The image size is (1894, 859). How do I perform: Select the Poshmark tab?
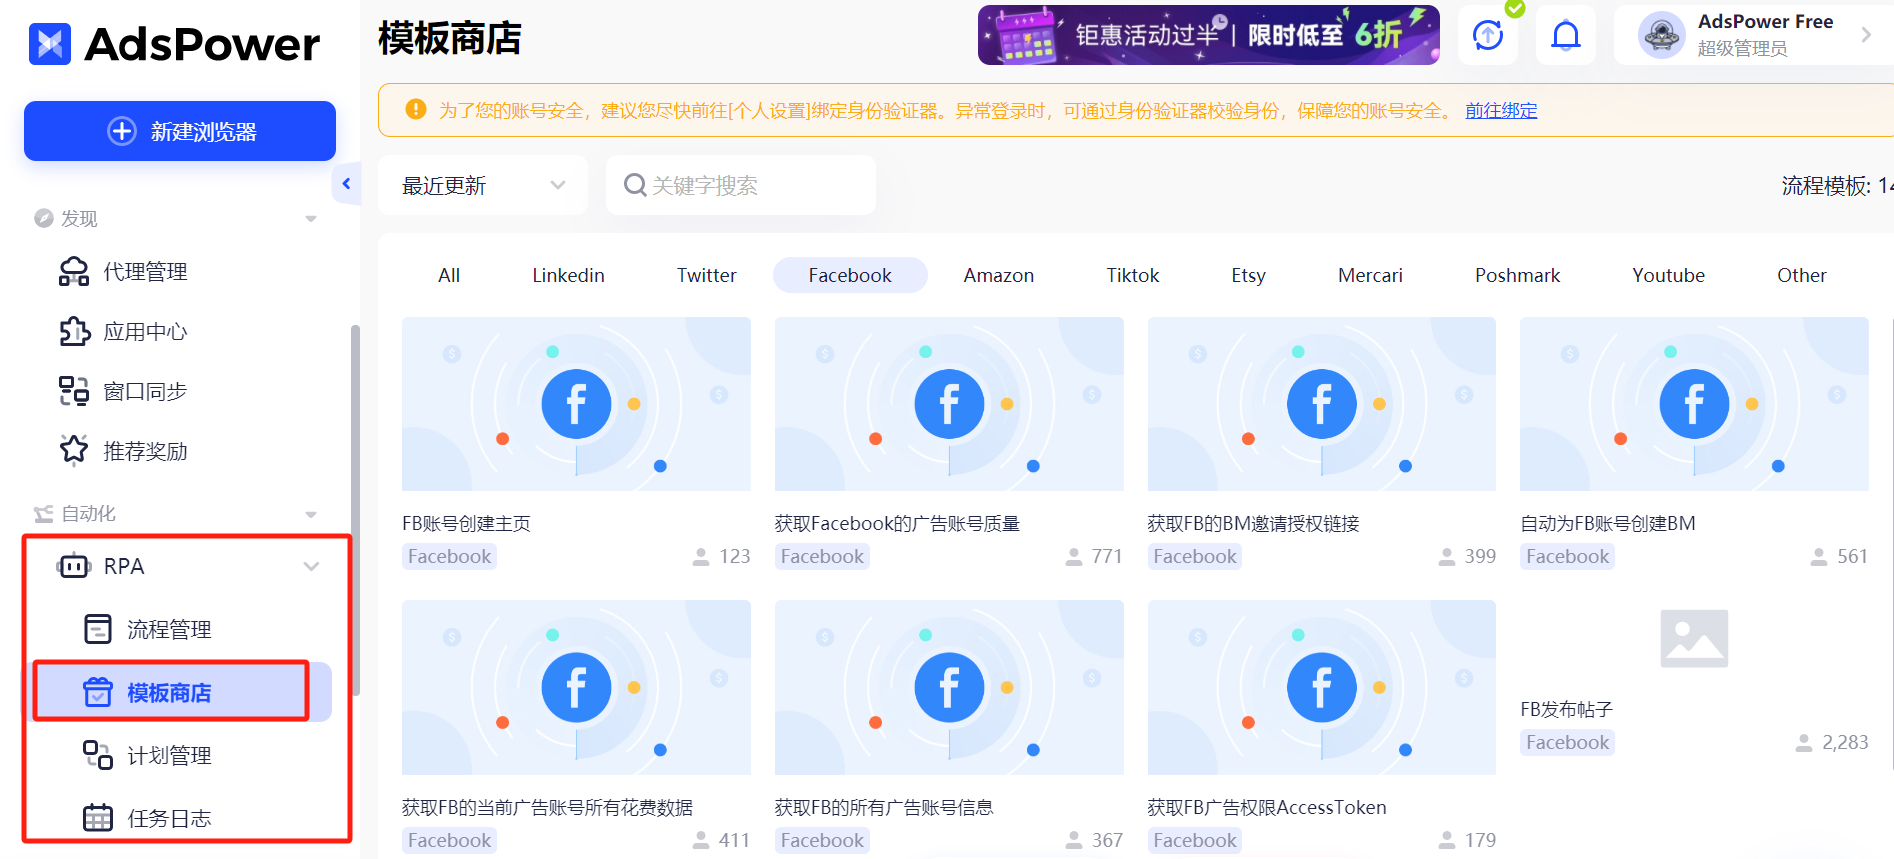[1517, 275]
